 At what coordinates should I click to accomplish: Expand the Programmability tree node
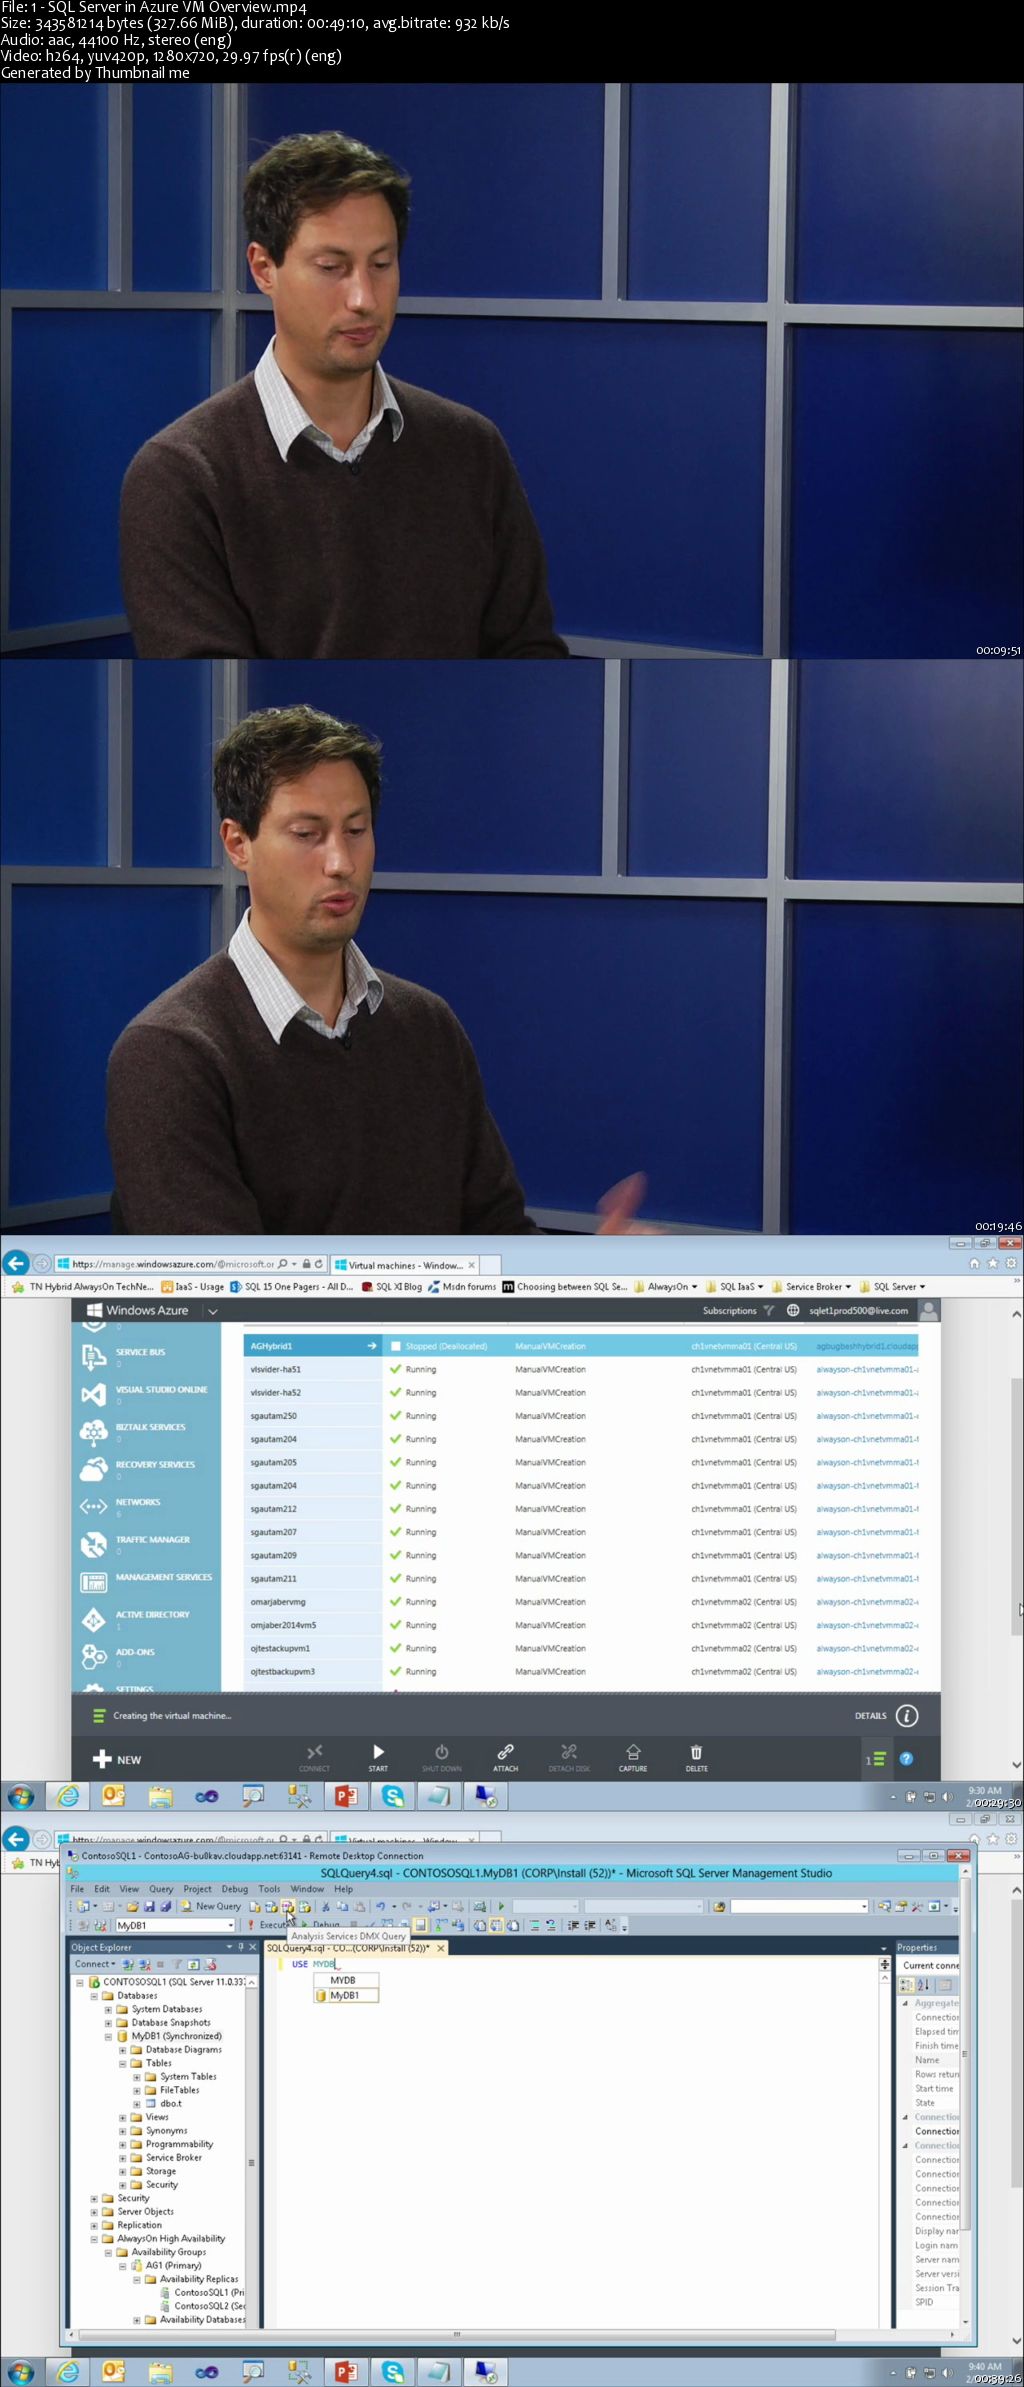[x=122, y=2144]
